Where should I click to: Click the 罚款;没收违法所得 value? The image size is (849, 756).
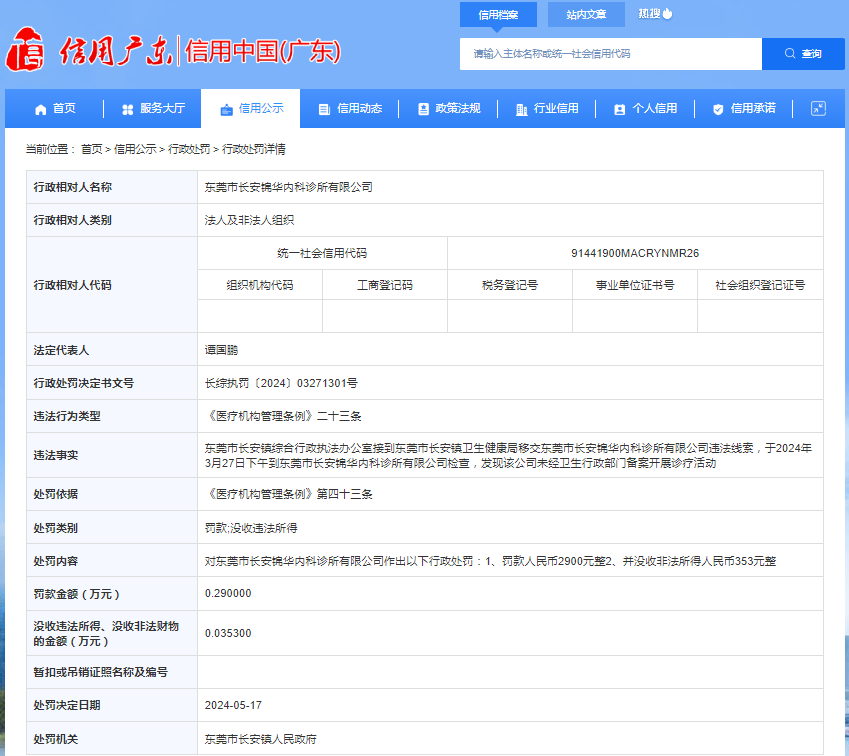tap(251, 528)
